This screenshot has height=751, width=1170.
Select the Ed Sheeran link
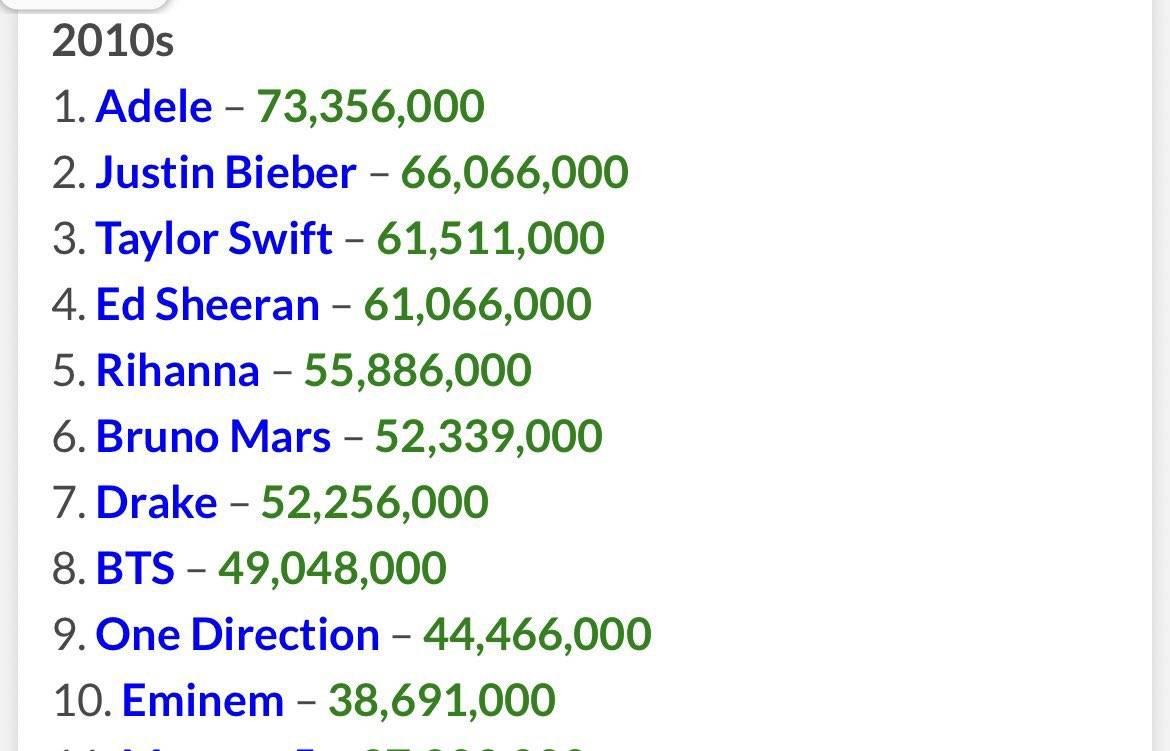point(207,304)
